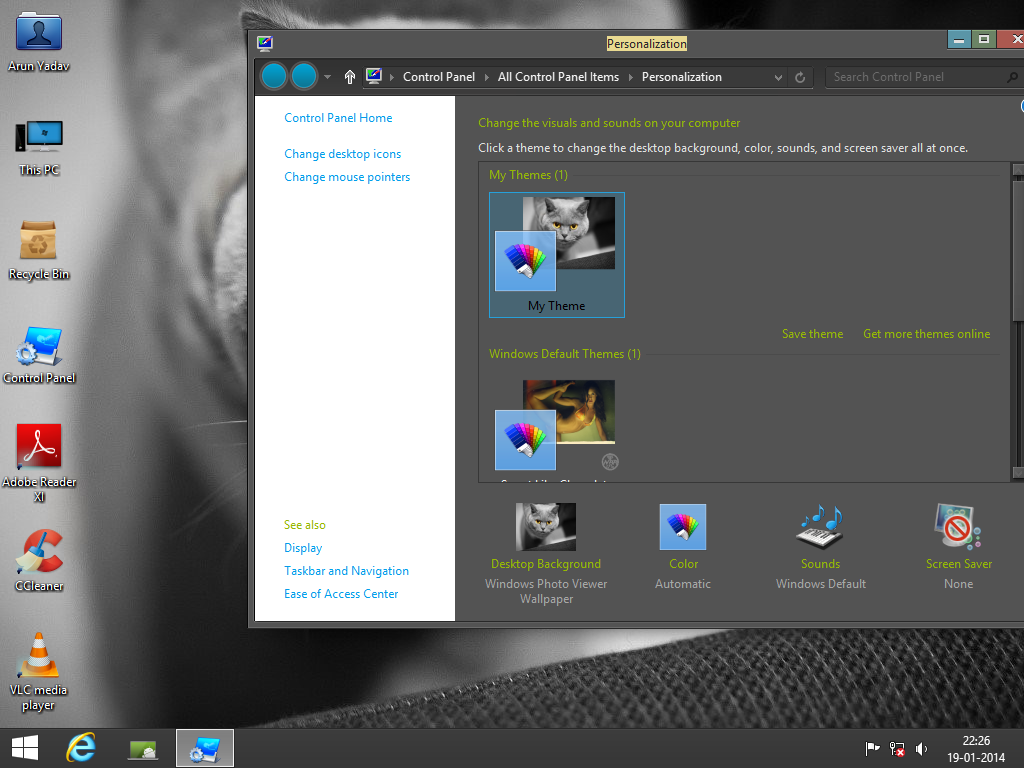1024x768 pixels.
Task: Click the speaker volume icon in the tray
Action: pos(921,748)
